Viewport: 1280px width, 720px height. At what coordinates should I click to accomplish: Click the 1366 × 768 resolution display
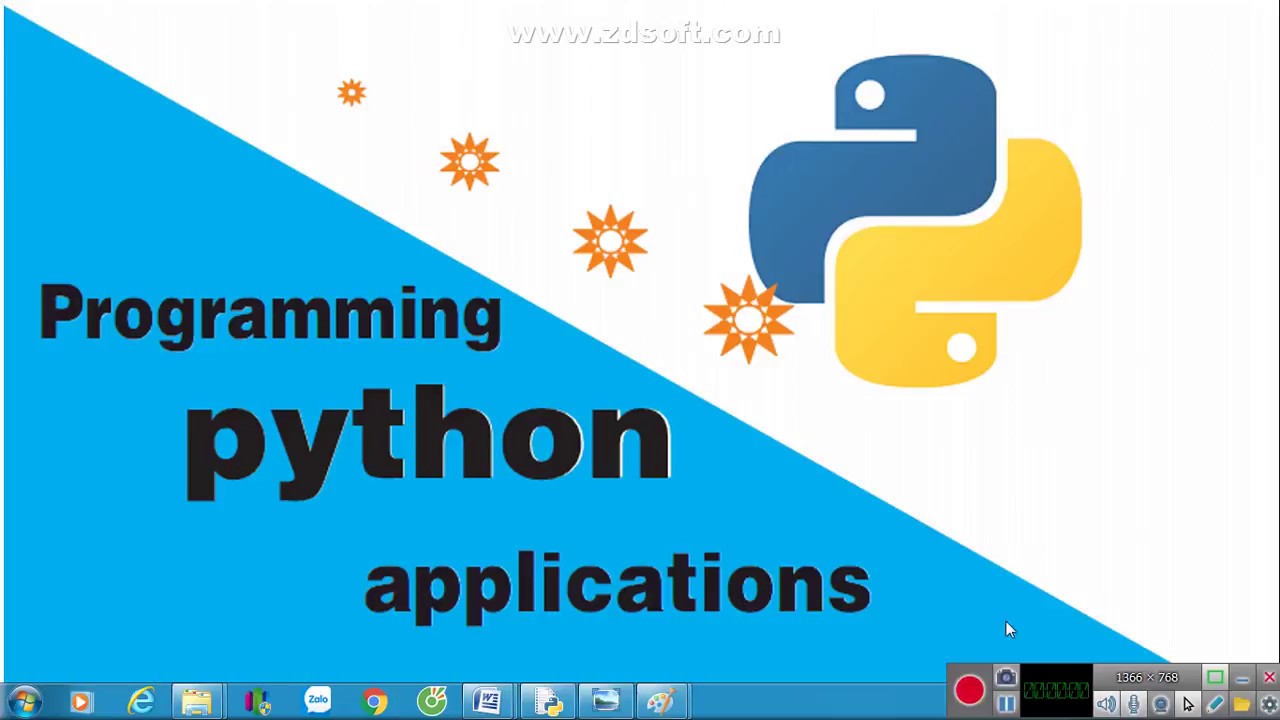[1147, 678]
